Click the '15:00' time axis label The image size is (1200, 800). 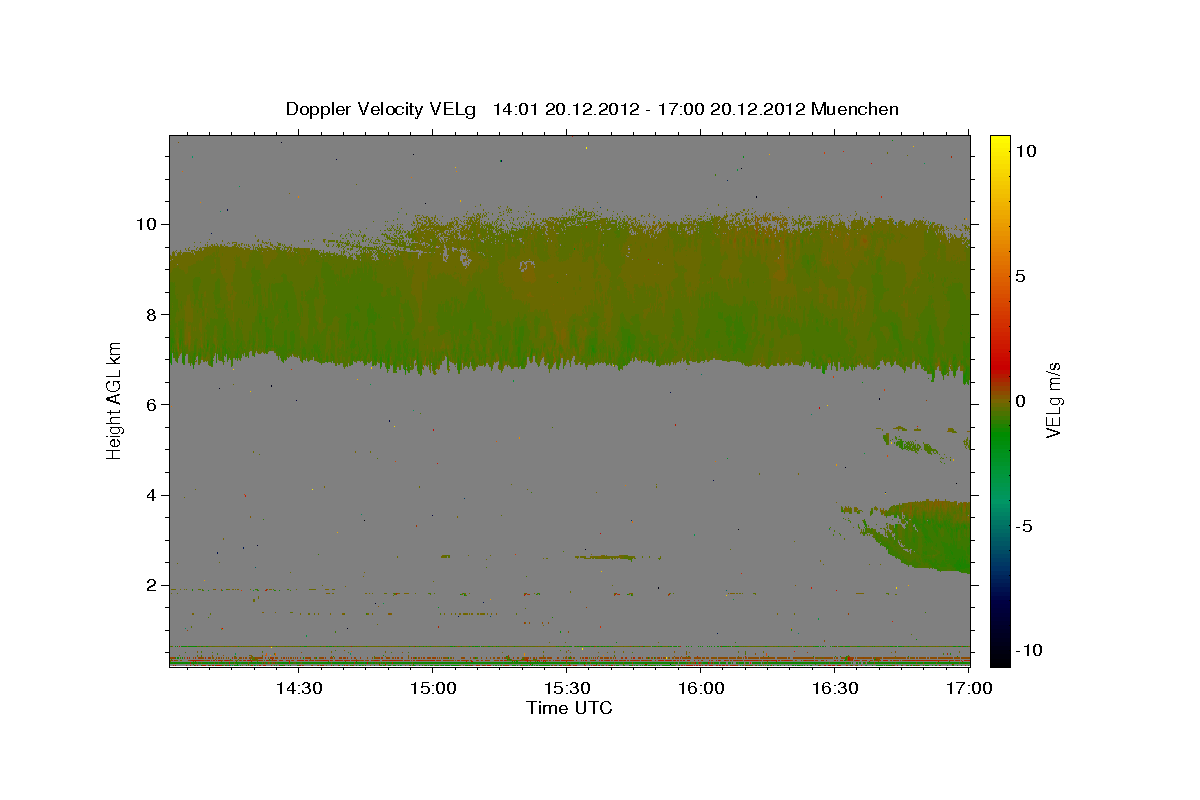pos(433,689)
